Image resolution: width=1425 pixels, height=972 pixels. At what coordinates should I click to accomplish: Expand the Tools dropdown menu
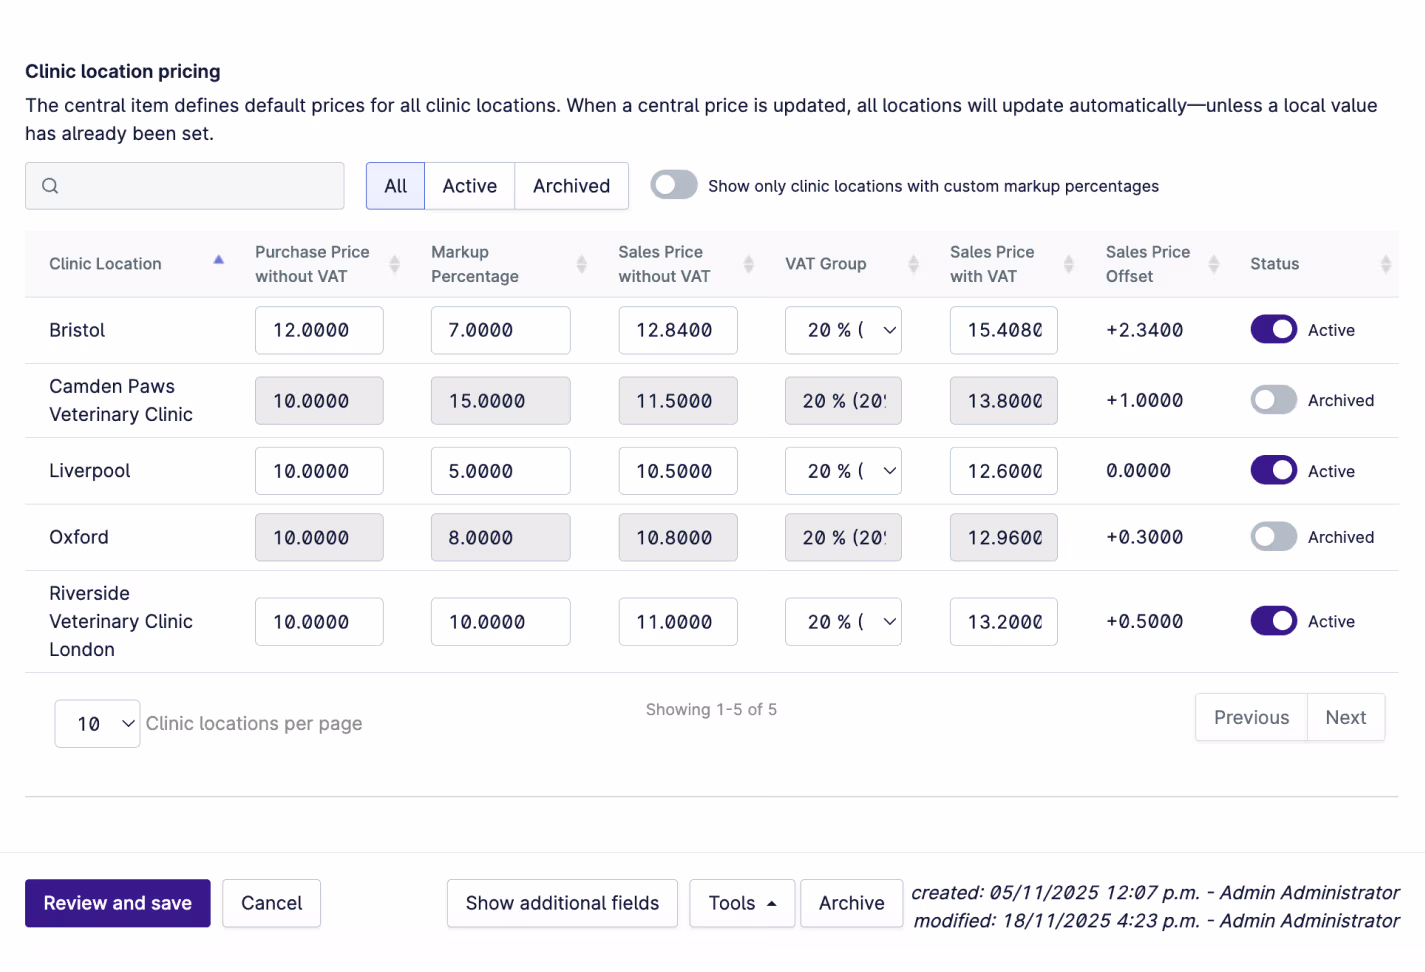pyautogui.click(x=742, y=903)
